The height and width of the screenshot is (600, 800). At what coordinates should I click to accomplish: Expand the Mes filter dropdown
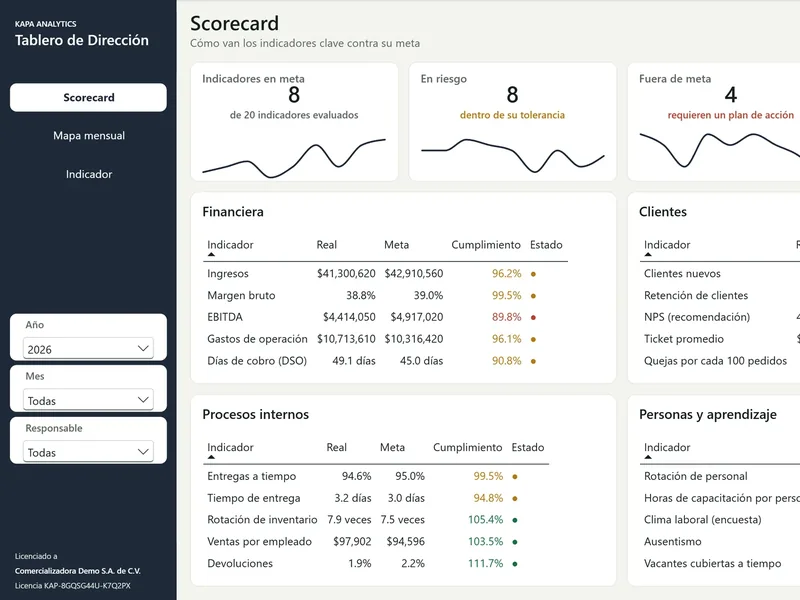(88, 400)
